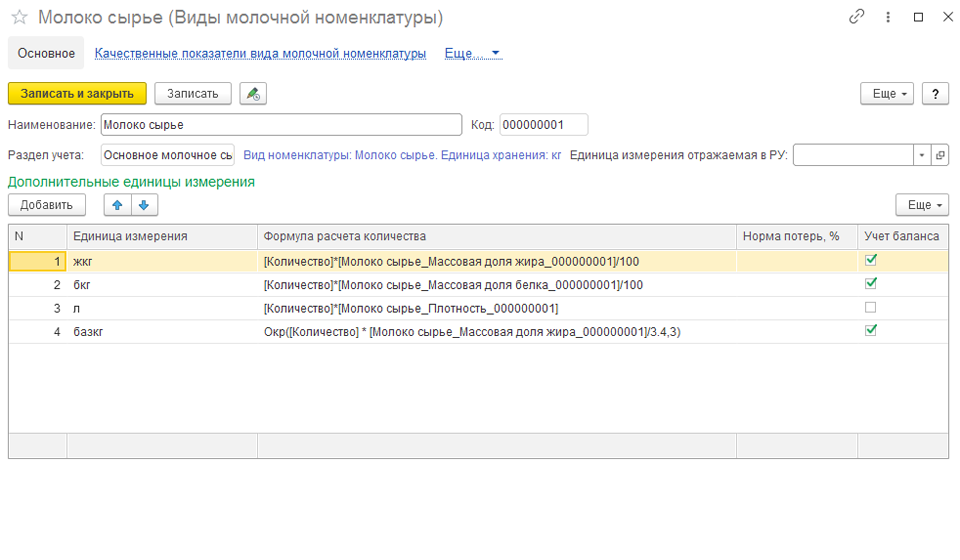Click Норма потерь, % column header

[x=797, y=236]
